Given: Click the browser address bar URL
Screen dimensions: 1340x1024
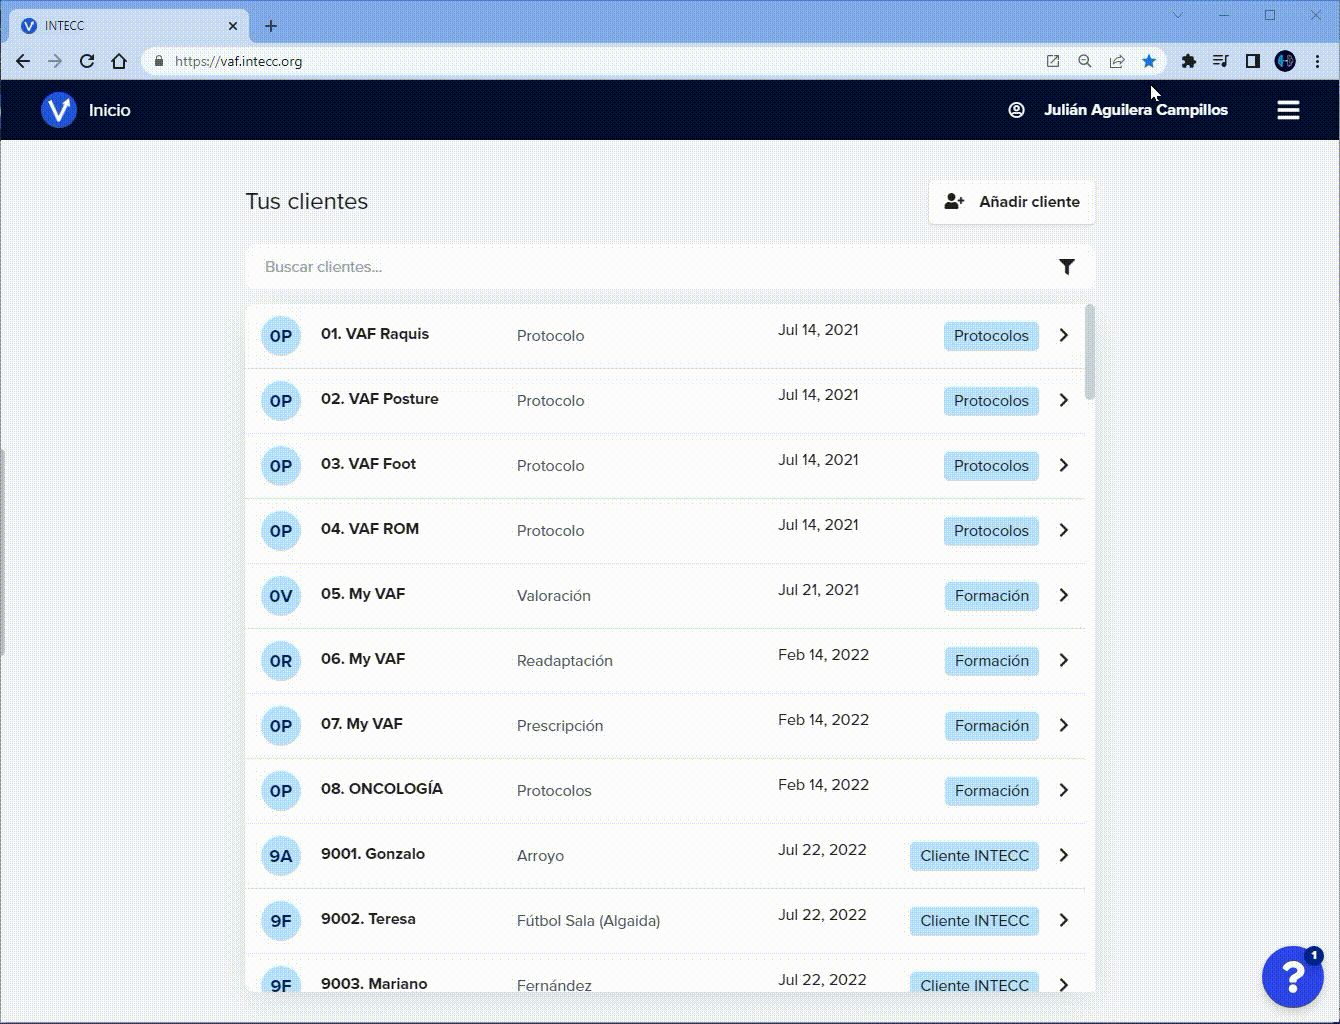Looking at the screenshot, I should click(238, 61).
